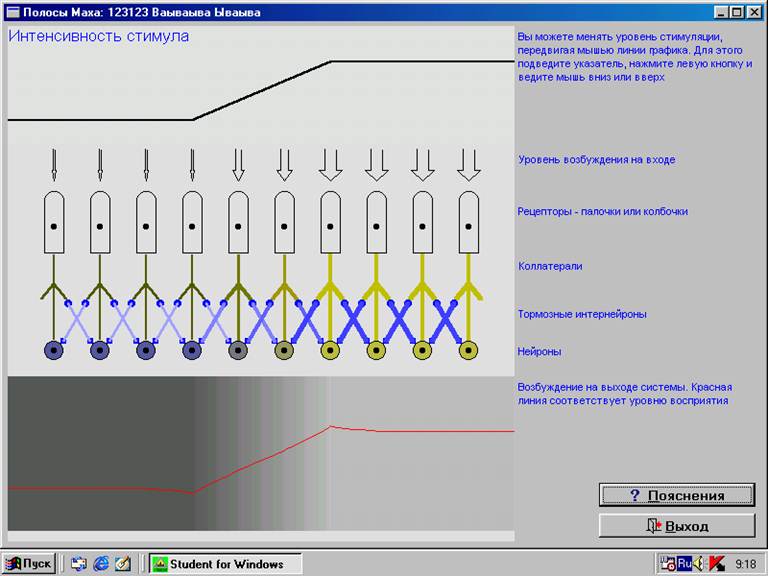768x576 pixels.
Task: Click the volume speaker tray icon
Action: click(698, 564)
